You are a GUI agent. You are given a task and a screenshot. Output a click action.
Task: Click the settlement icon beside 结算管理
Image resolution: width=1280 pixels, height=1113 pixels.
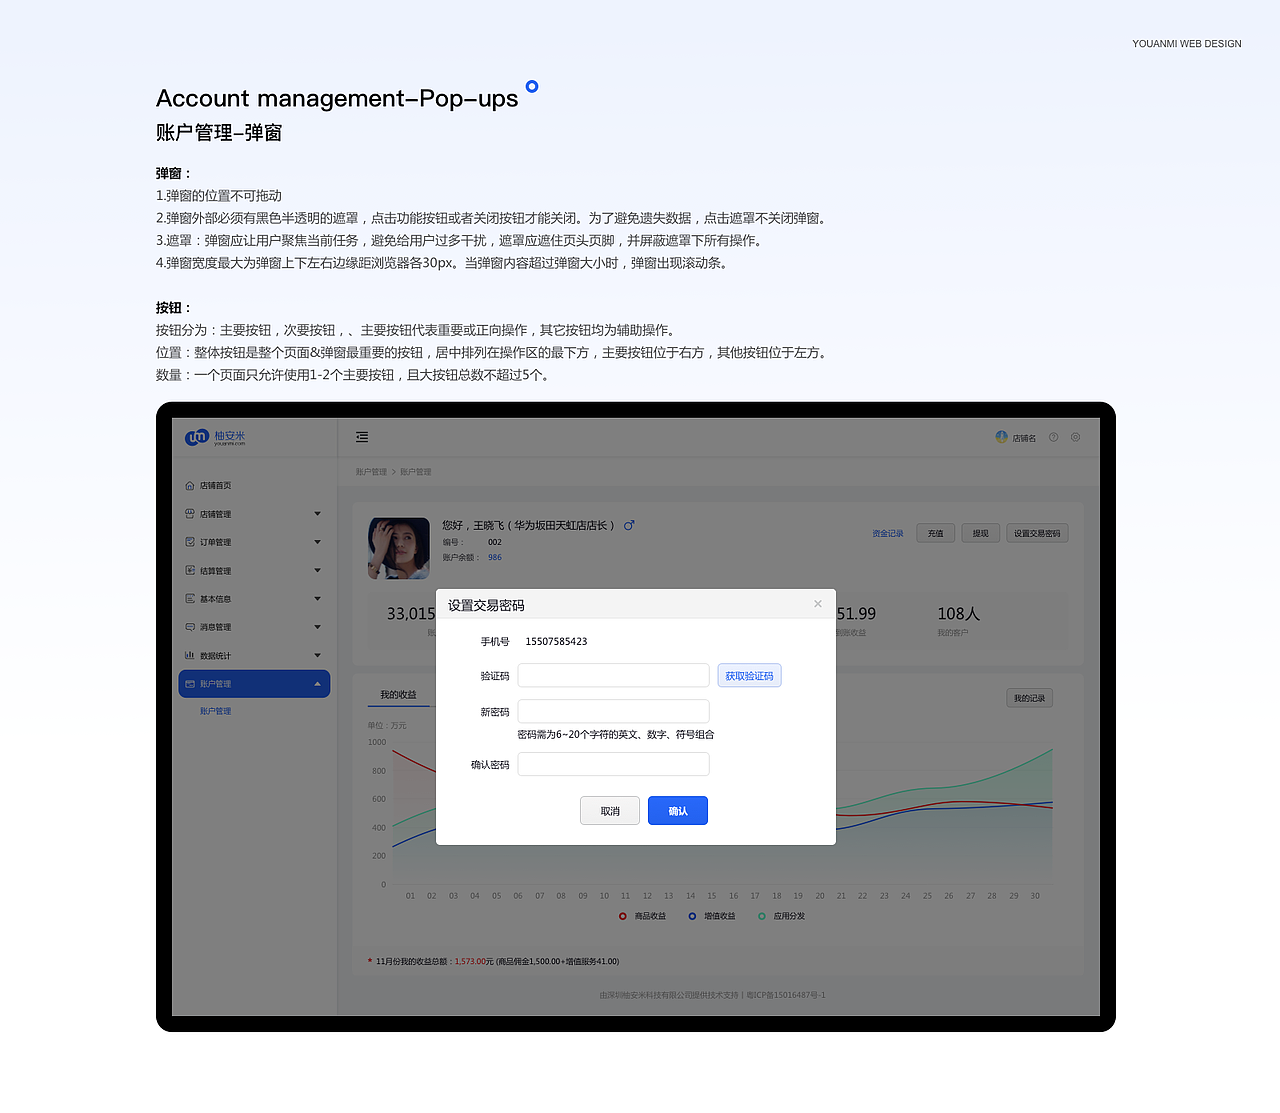[190, 571]
